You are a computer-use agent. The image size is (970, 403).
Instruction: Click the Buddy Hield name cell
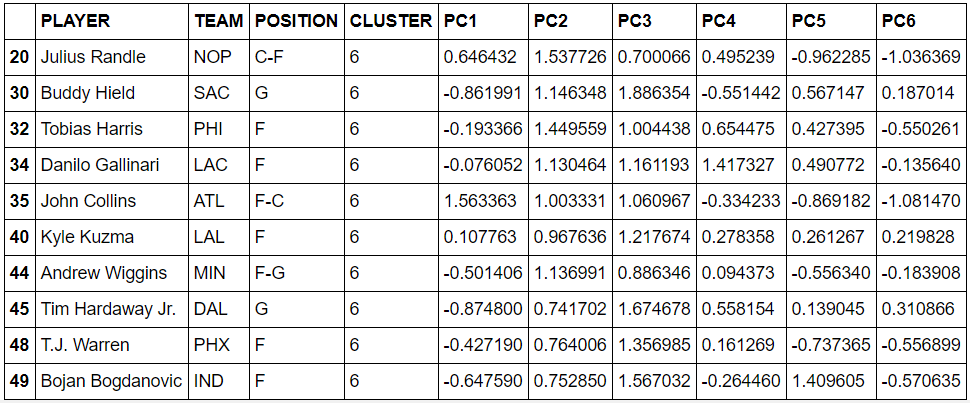pos(112,93)
